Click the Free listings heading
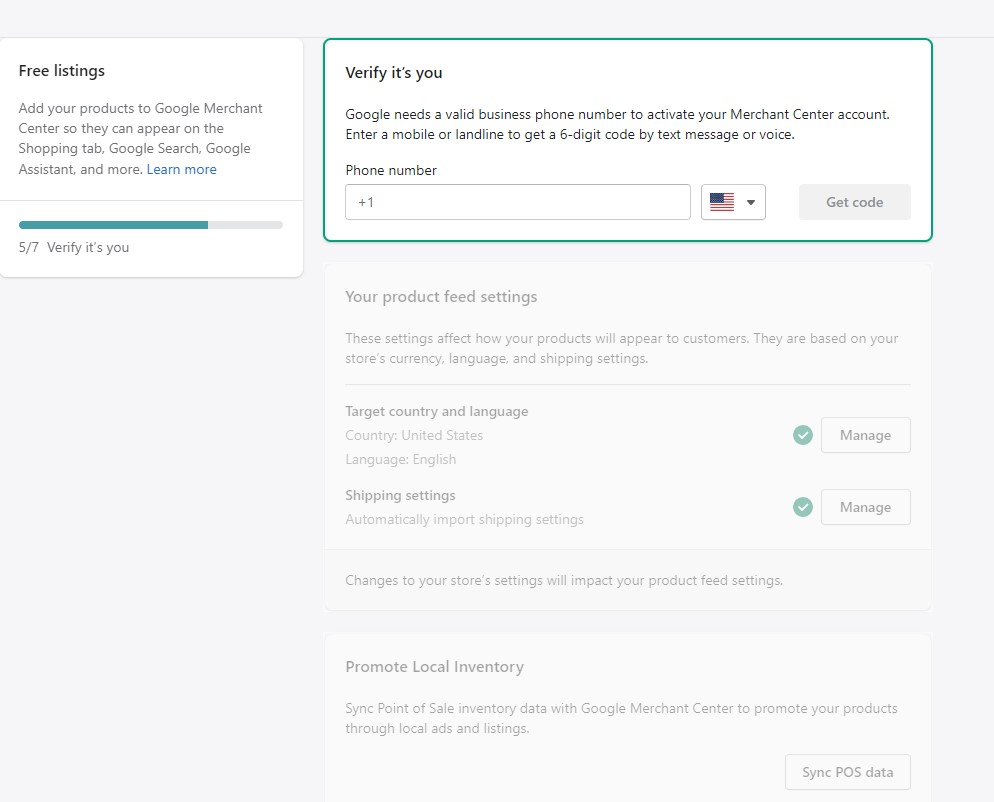The image size is (994, 802). pos(61,70)
